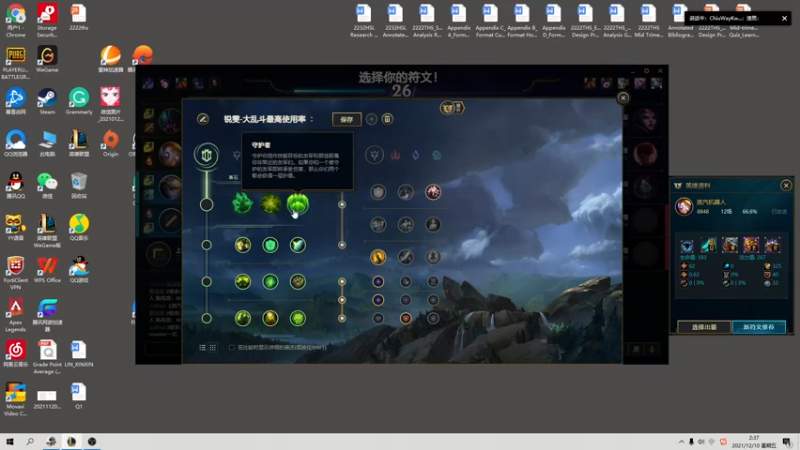Click the blue rune recommendation button
The image size is (800, 450).
click(759, 327)
